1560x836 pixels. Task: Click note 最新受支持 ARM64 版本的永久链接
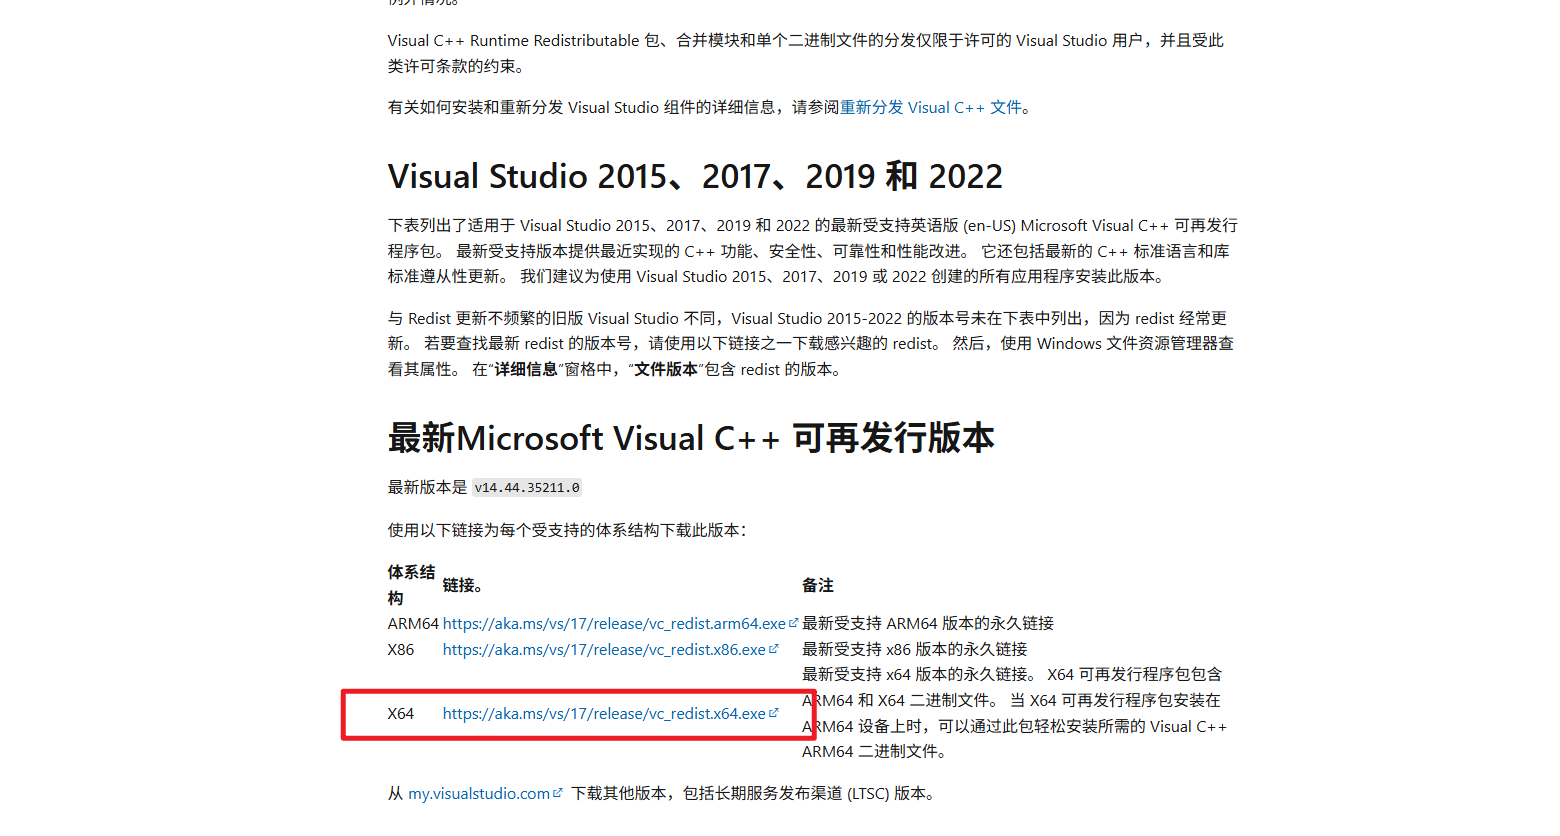pyautogui.click(x=928, y=623)
